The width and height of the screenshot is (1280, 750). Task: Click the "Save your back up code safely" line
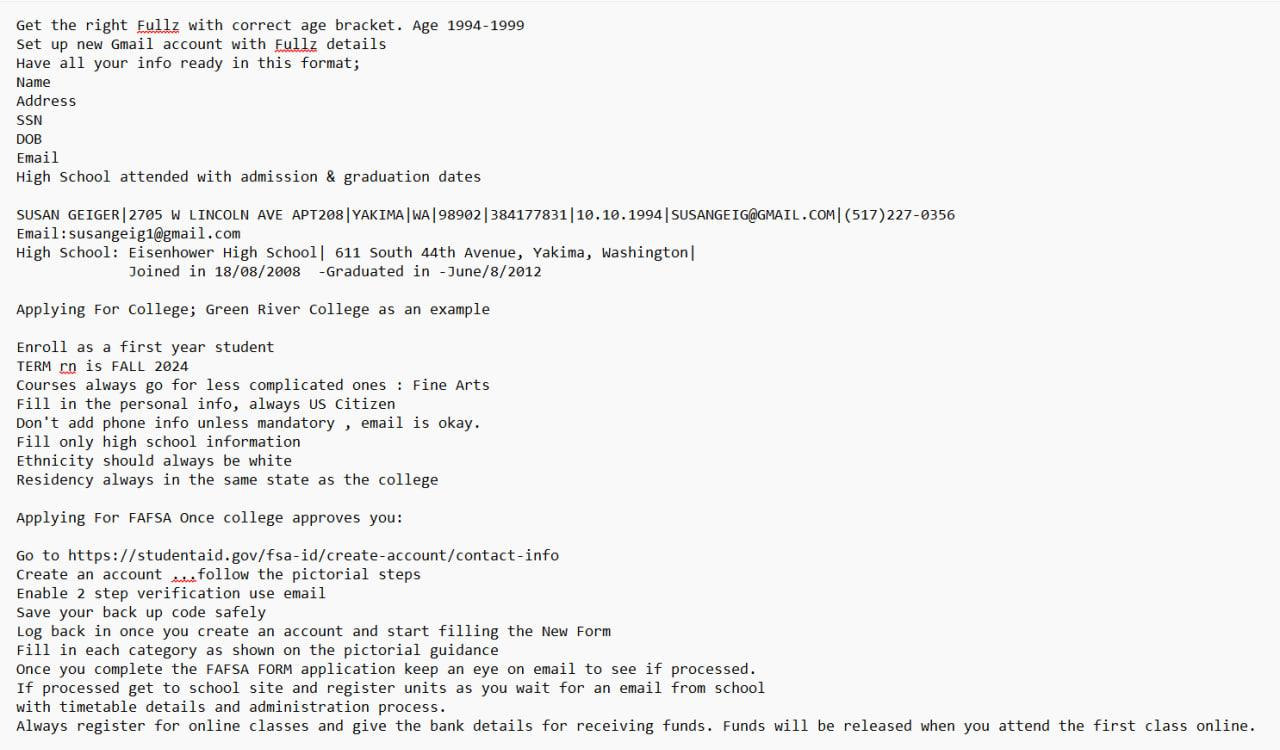tap(141, 613)
